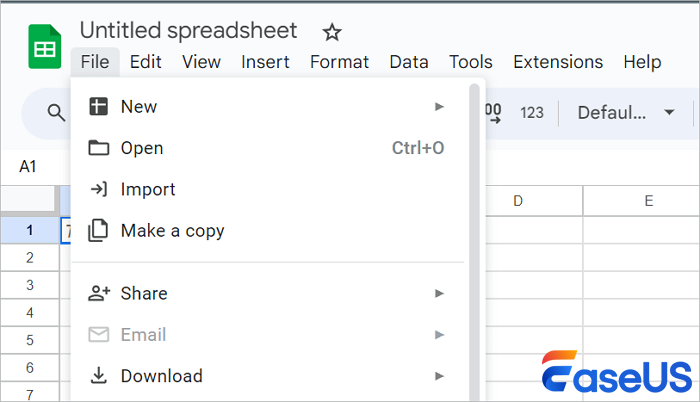Open the Edit menu
700x402 pixels.
click(146, 62)
